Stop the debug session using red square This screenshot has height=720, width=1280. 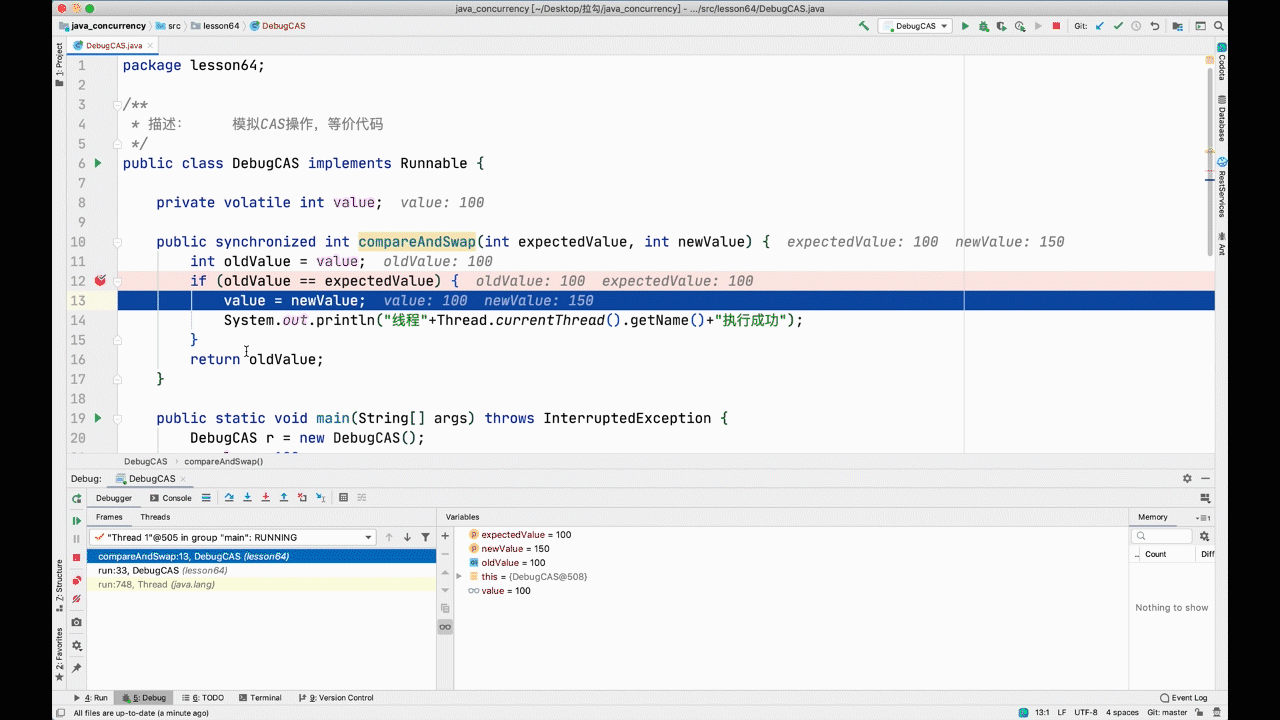(76, 557)
